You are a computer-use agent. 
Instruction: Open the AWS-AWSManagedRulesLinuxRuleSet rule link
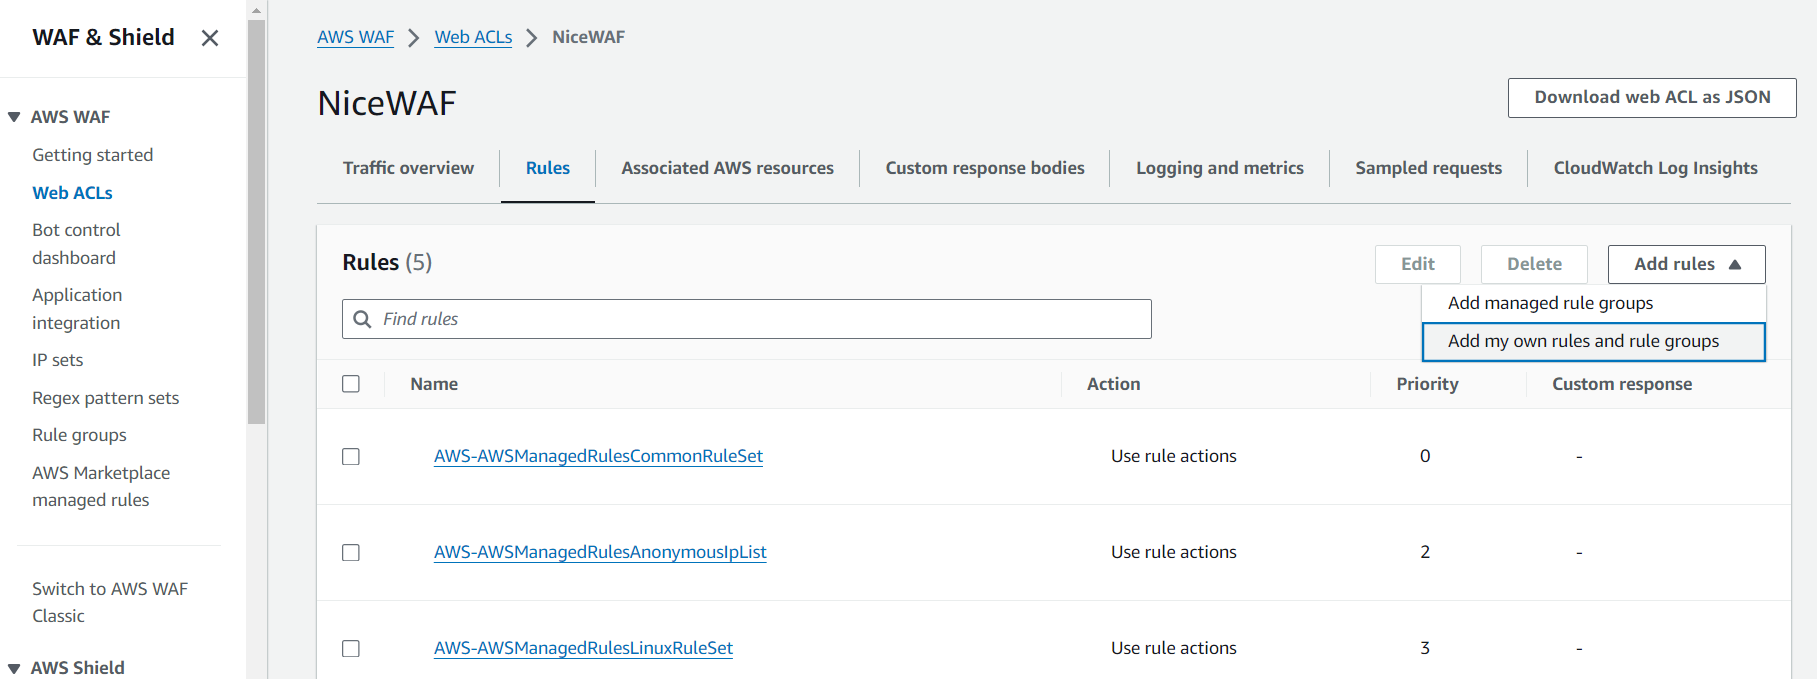[x=583, y=648]
